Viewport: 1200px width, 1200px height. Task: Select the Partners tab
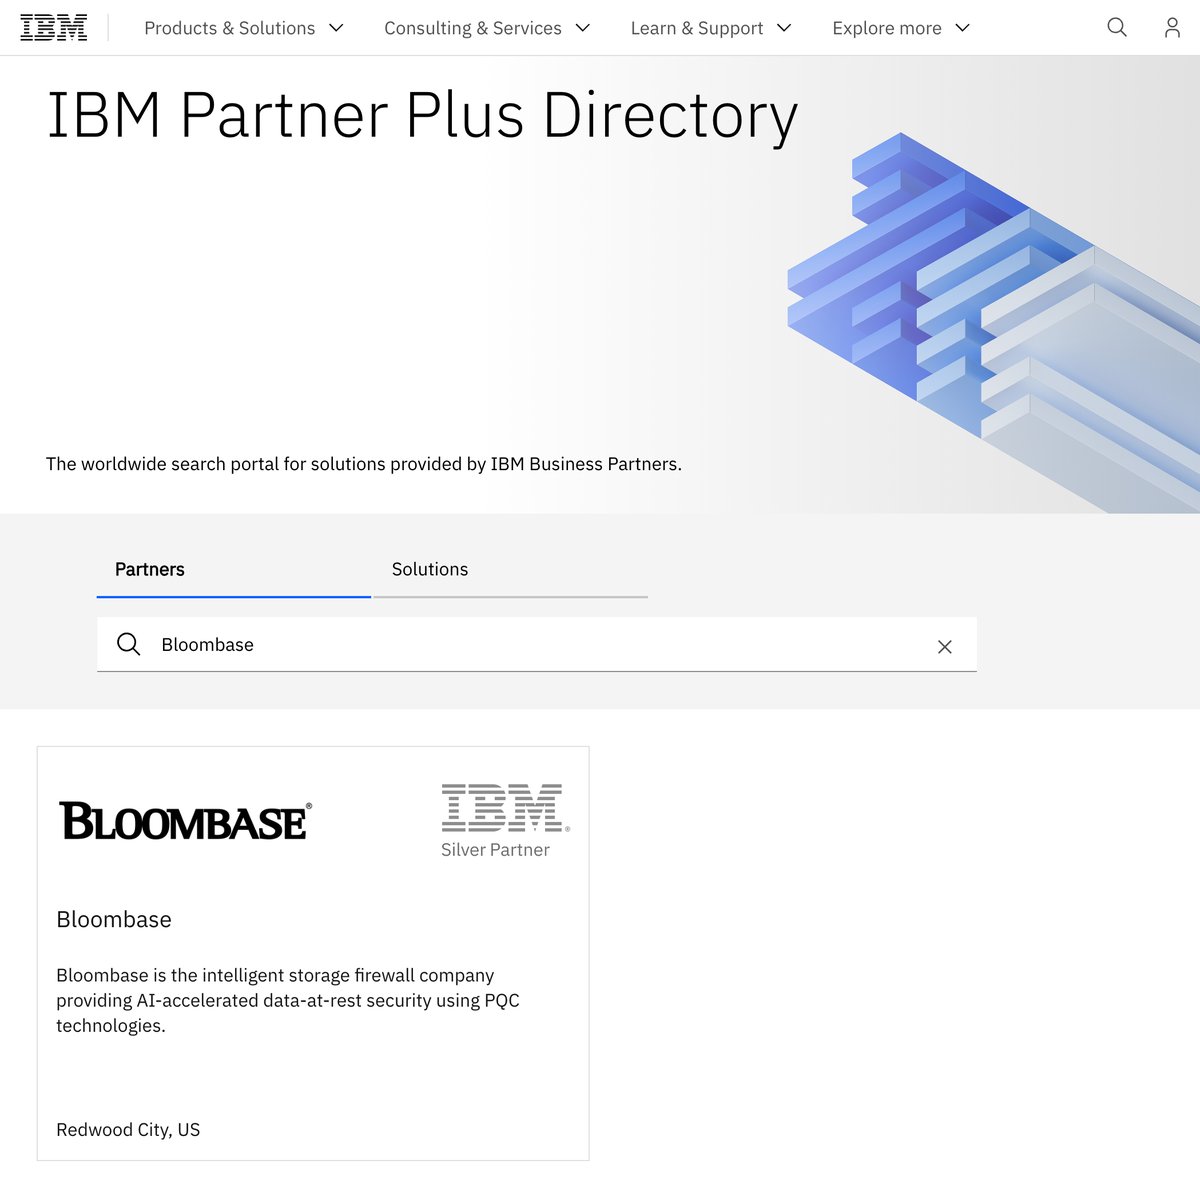[234, 569]
